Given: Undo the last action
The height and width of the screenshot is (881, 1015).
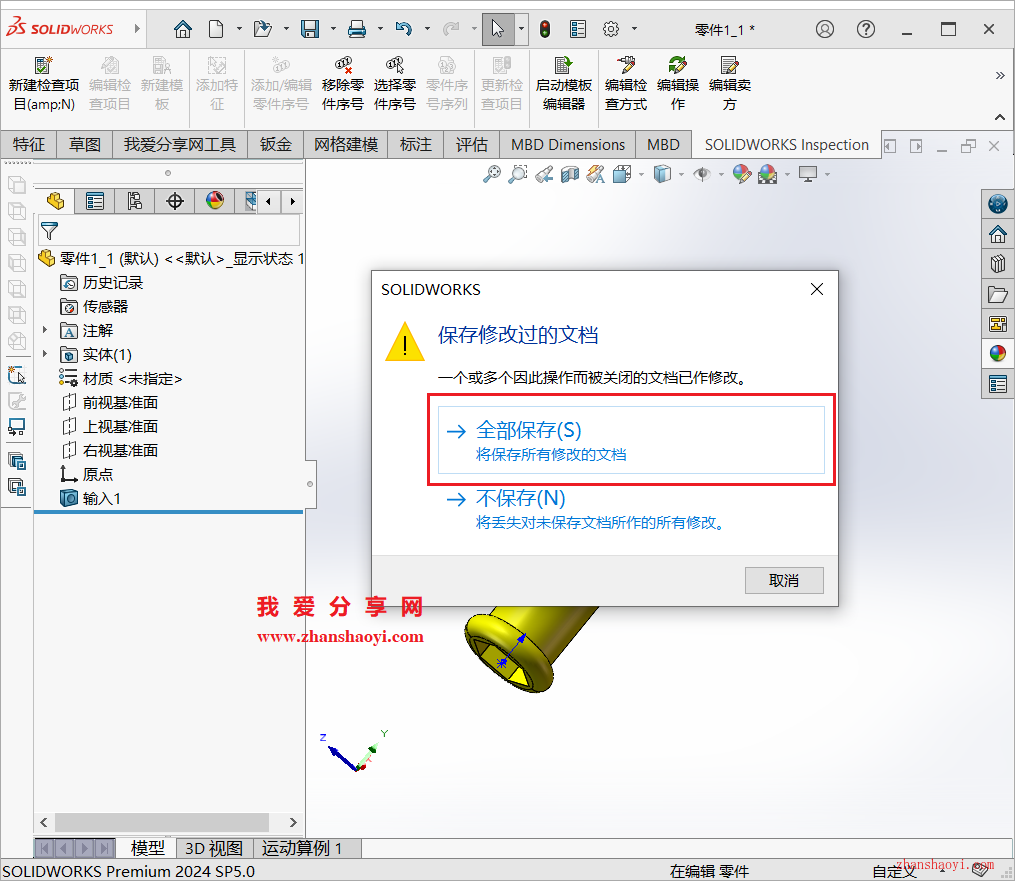Looking at the screenshot, I should [x=404, y=29].
